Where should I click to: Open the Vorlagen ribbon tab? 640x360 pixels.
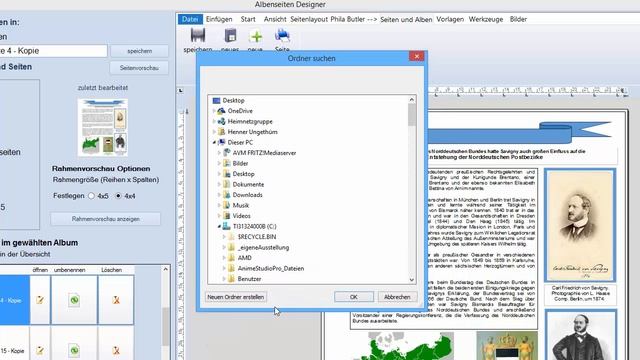pos(450,19)
